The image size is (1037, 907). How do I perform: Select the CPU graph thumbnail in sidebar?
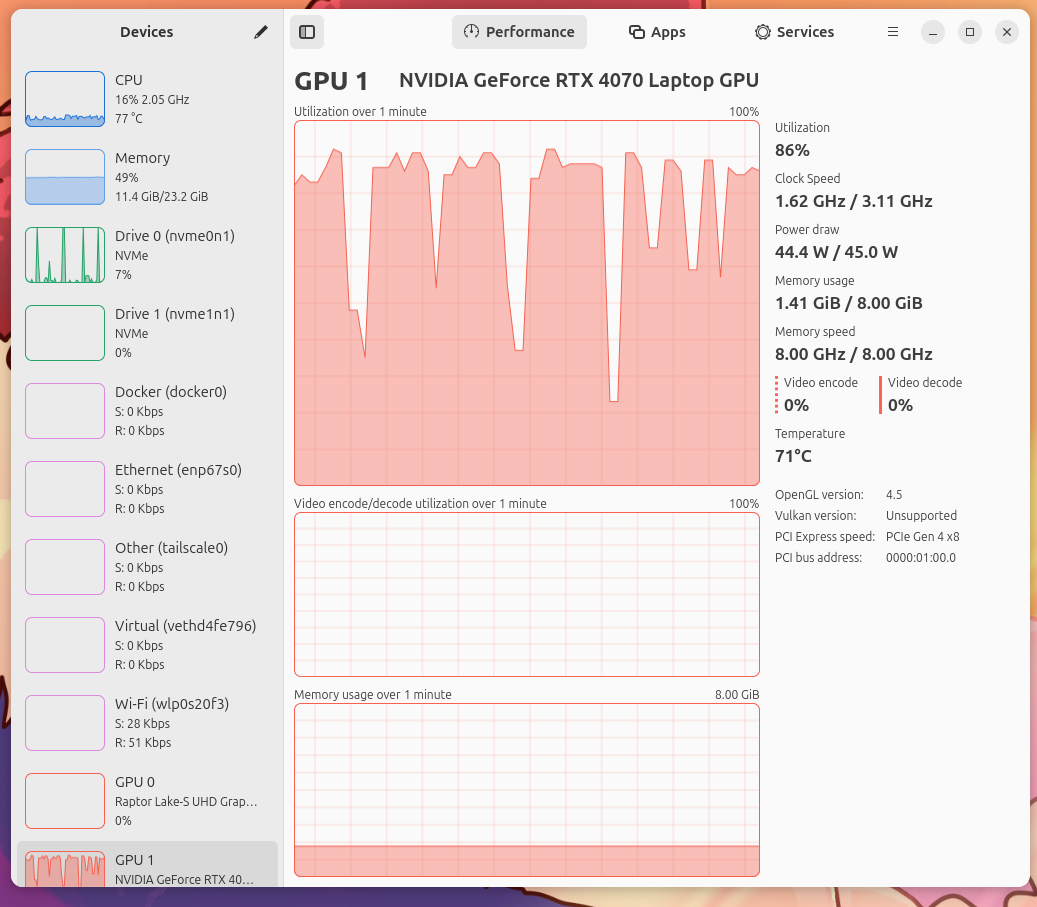point(65,99)
